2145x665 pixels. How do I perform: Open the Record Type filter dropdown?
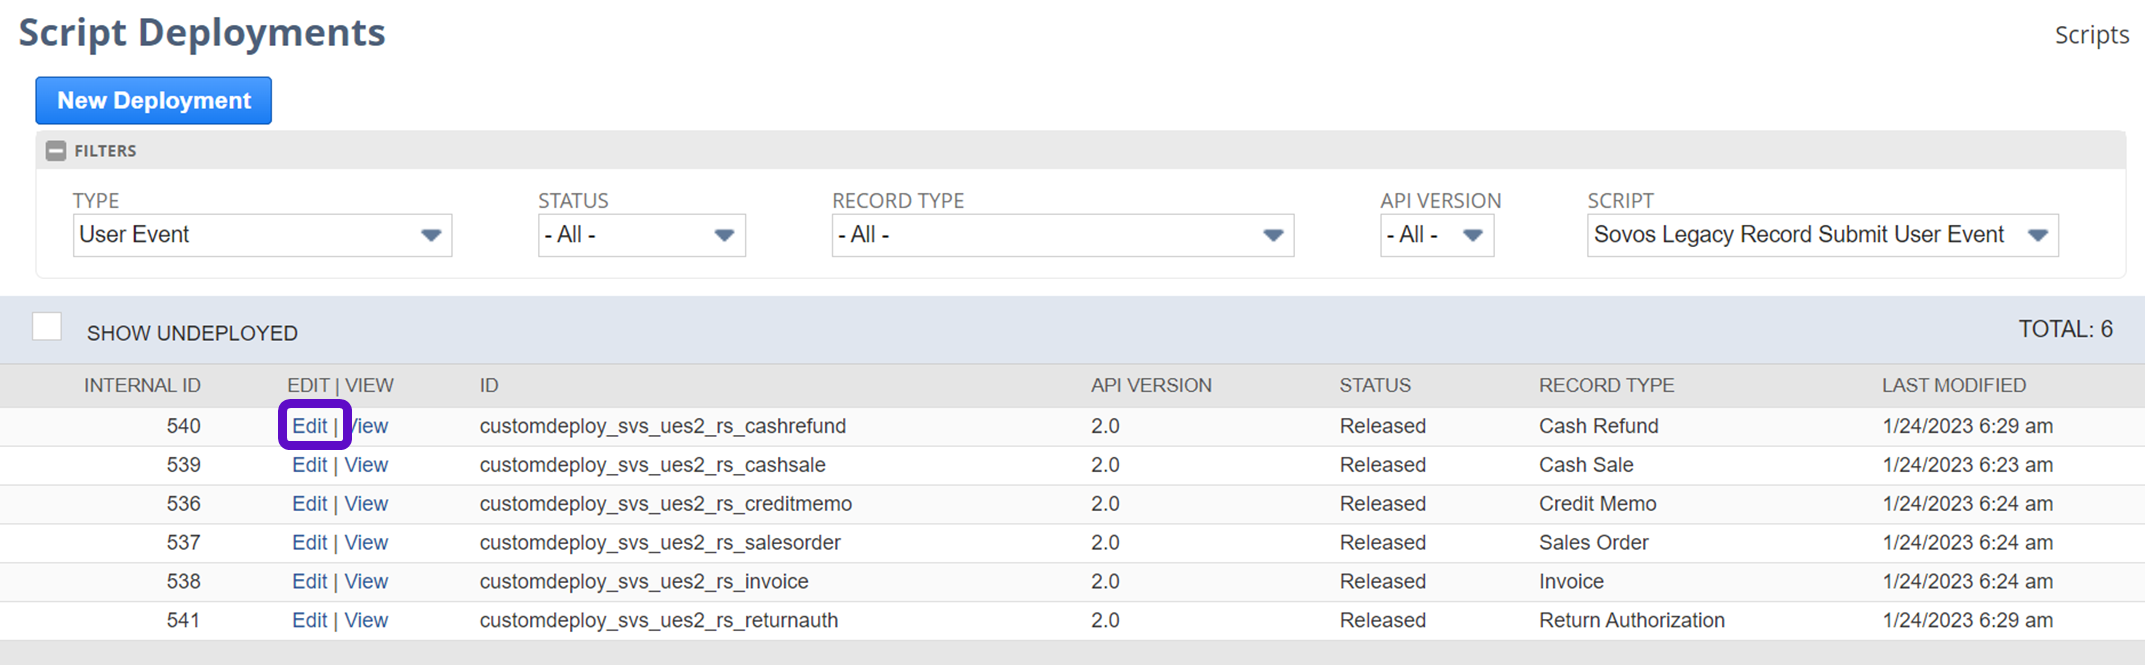(x=1062, y=235)
